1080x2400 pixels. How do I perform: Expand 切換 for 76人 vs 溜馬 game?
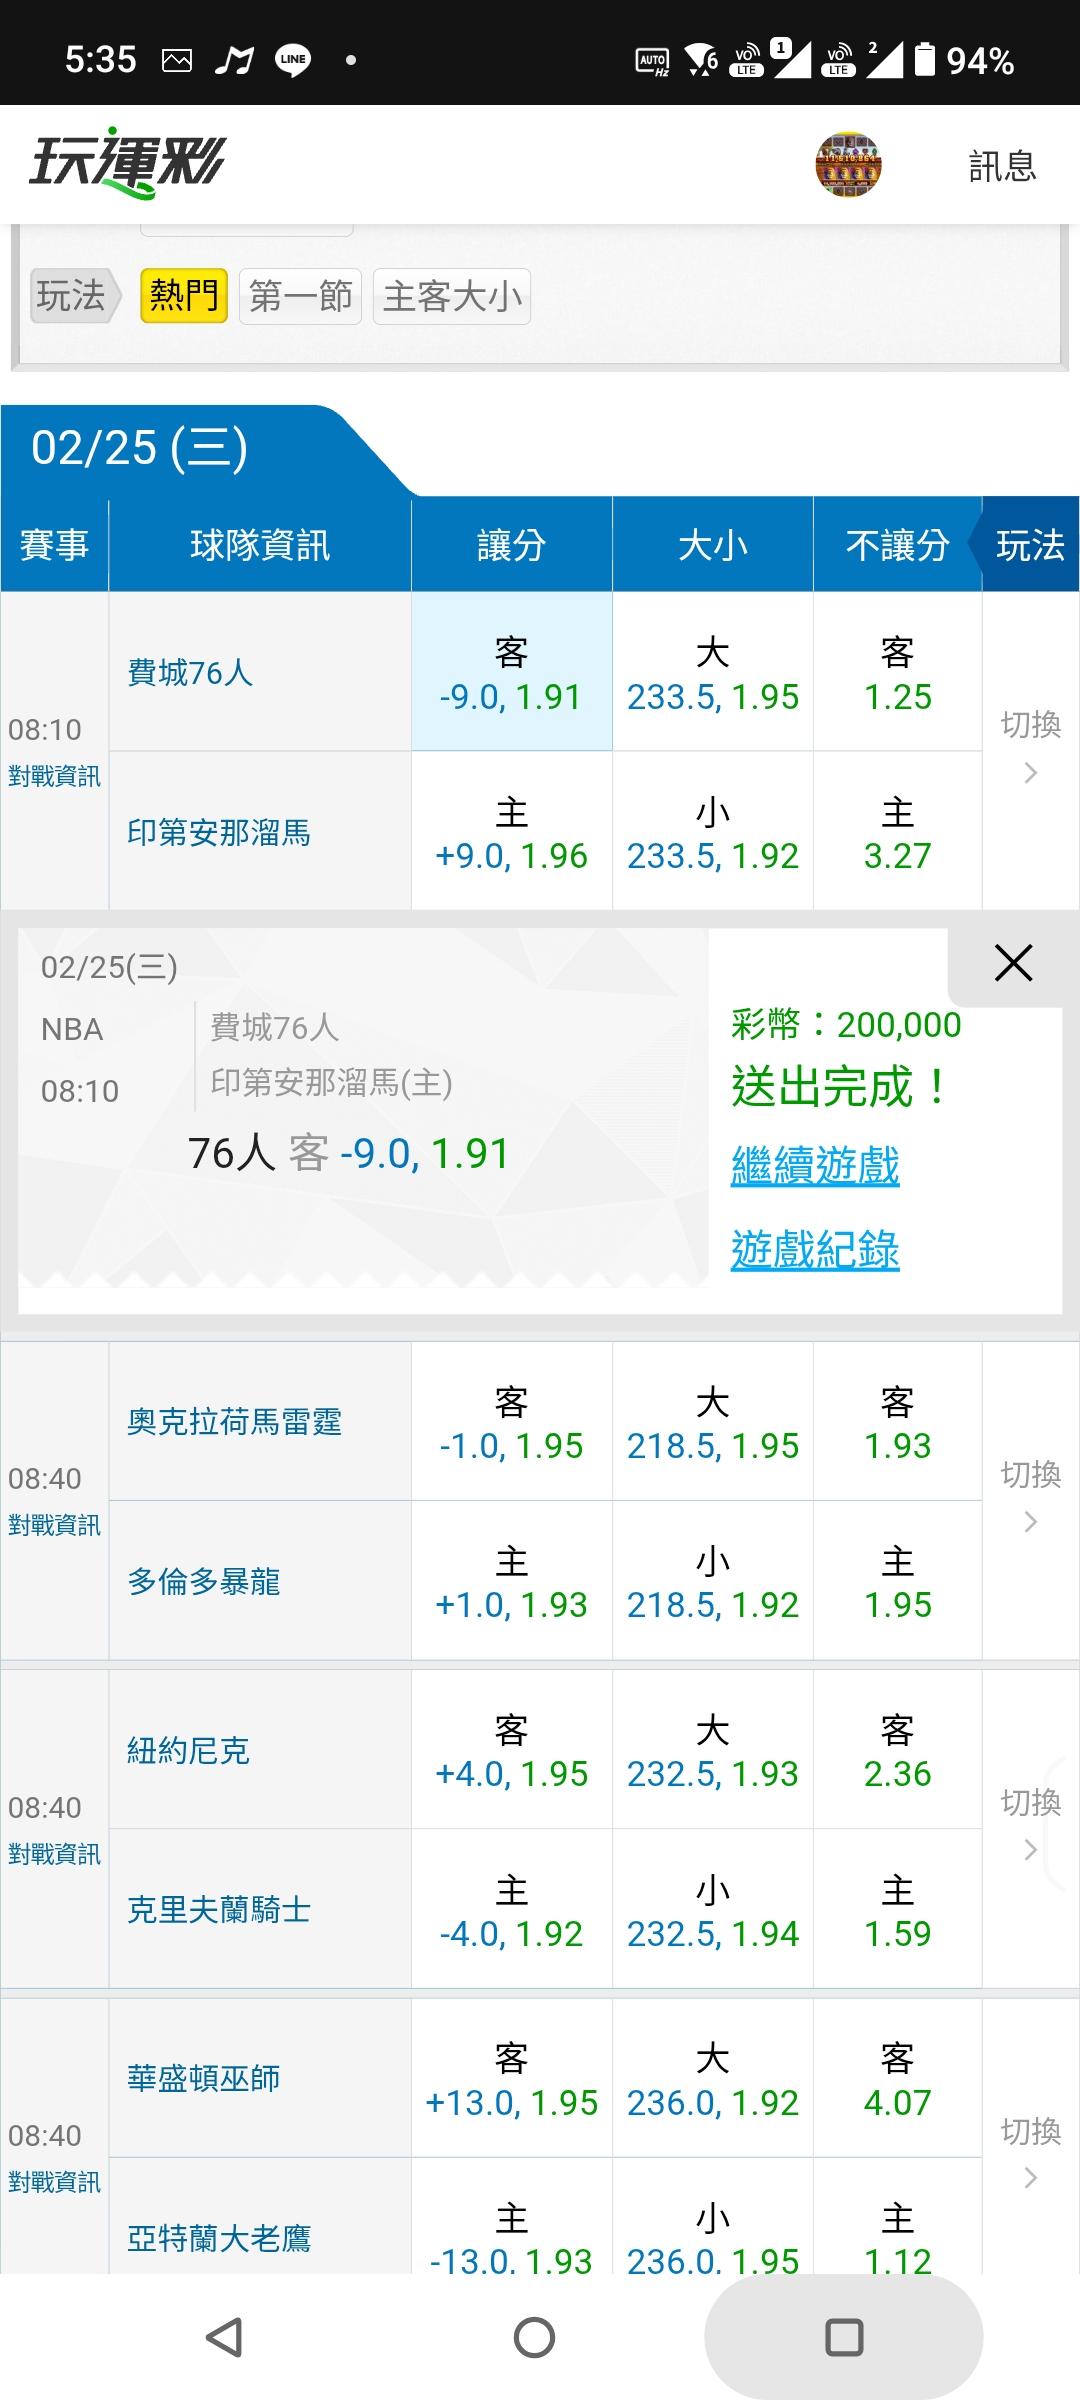[1031, 748]
